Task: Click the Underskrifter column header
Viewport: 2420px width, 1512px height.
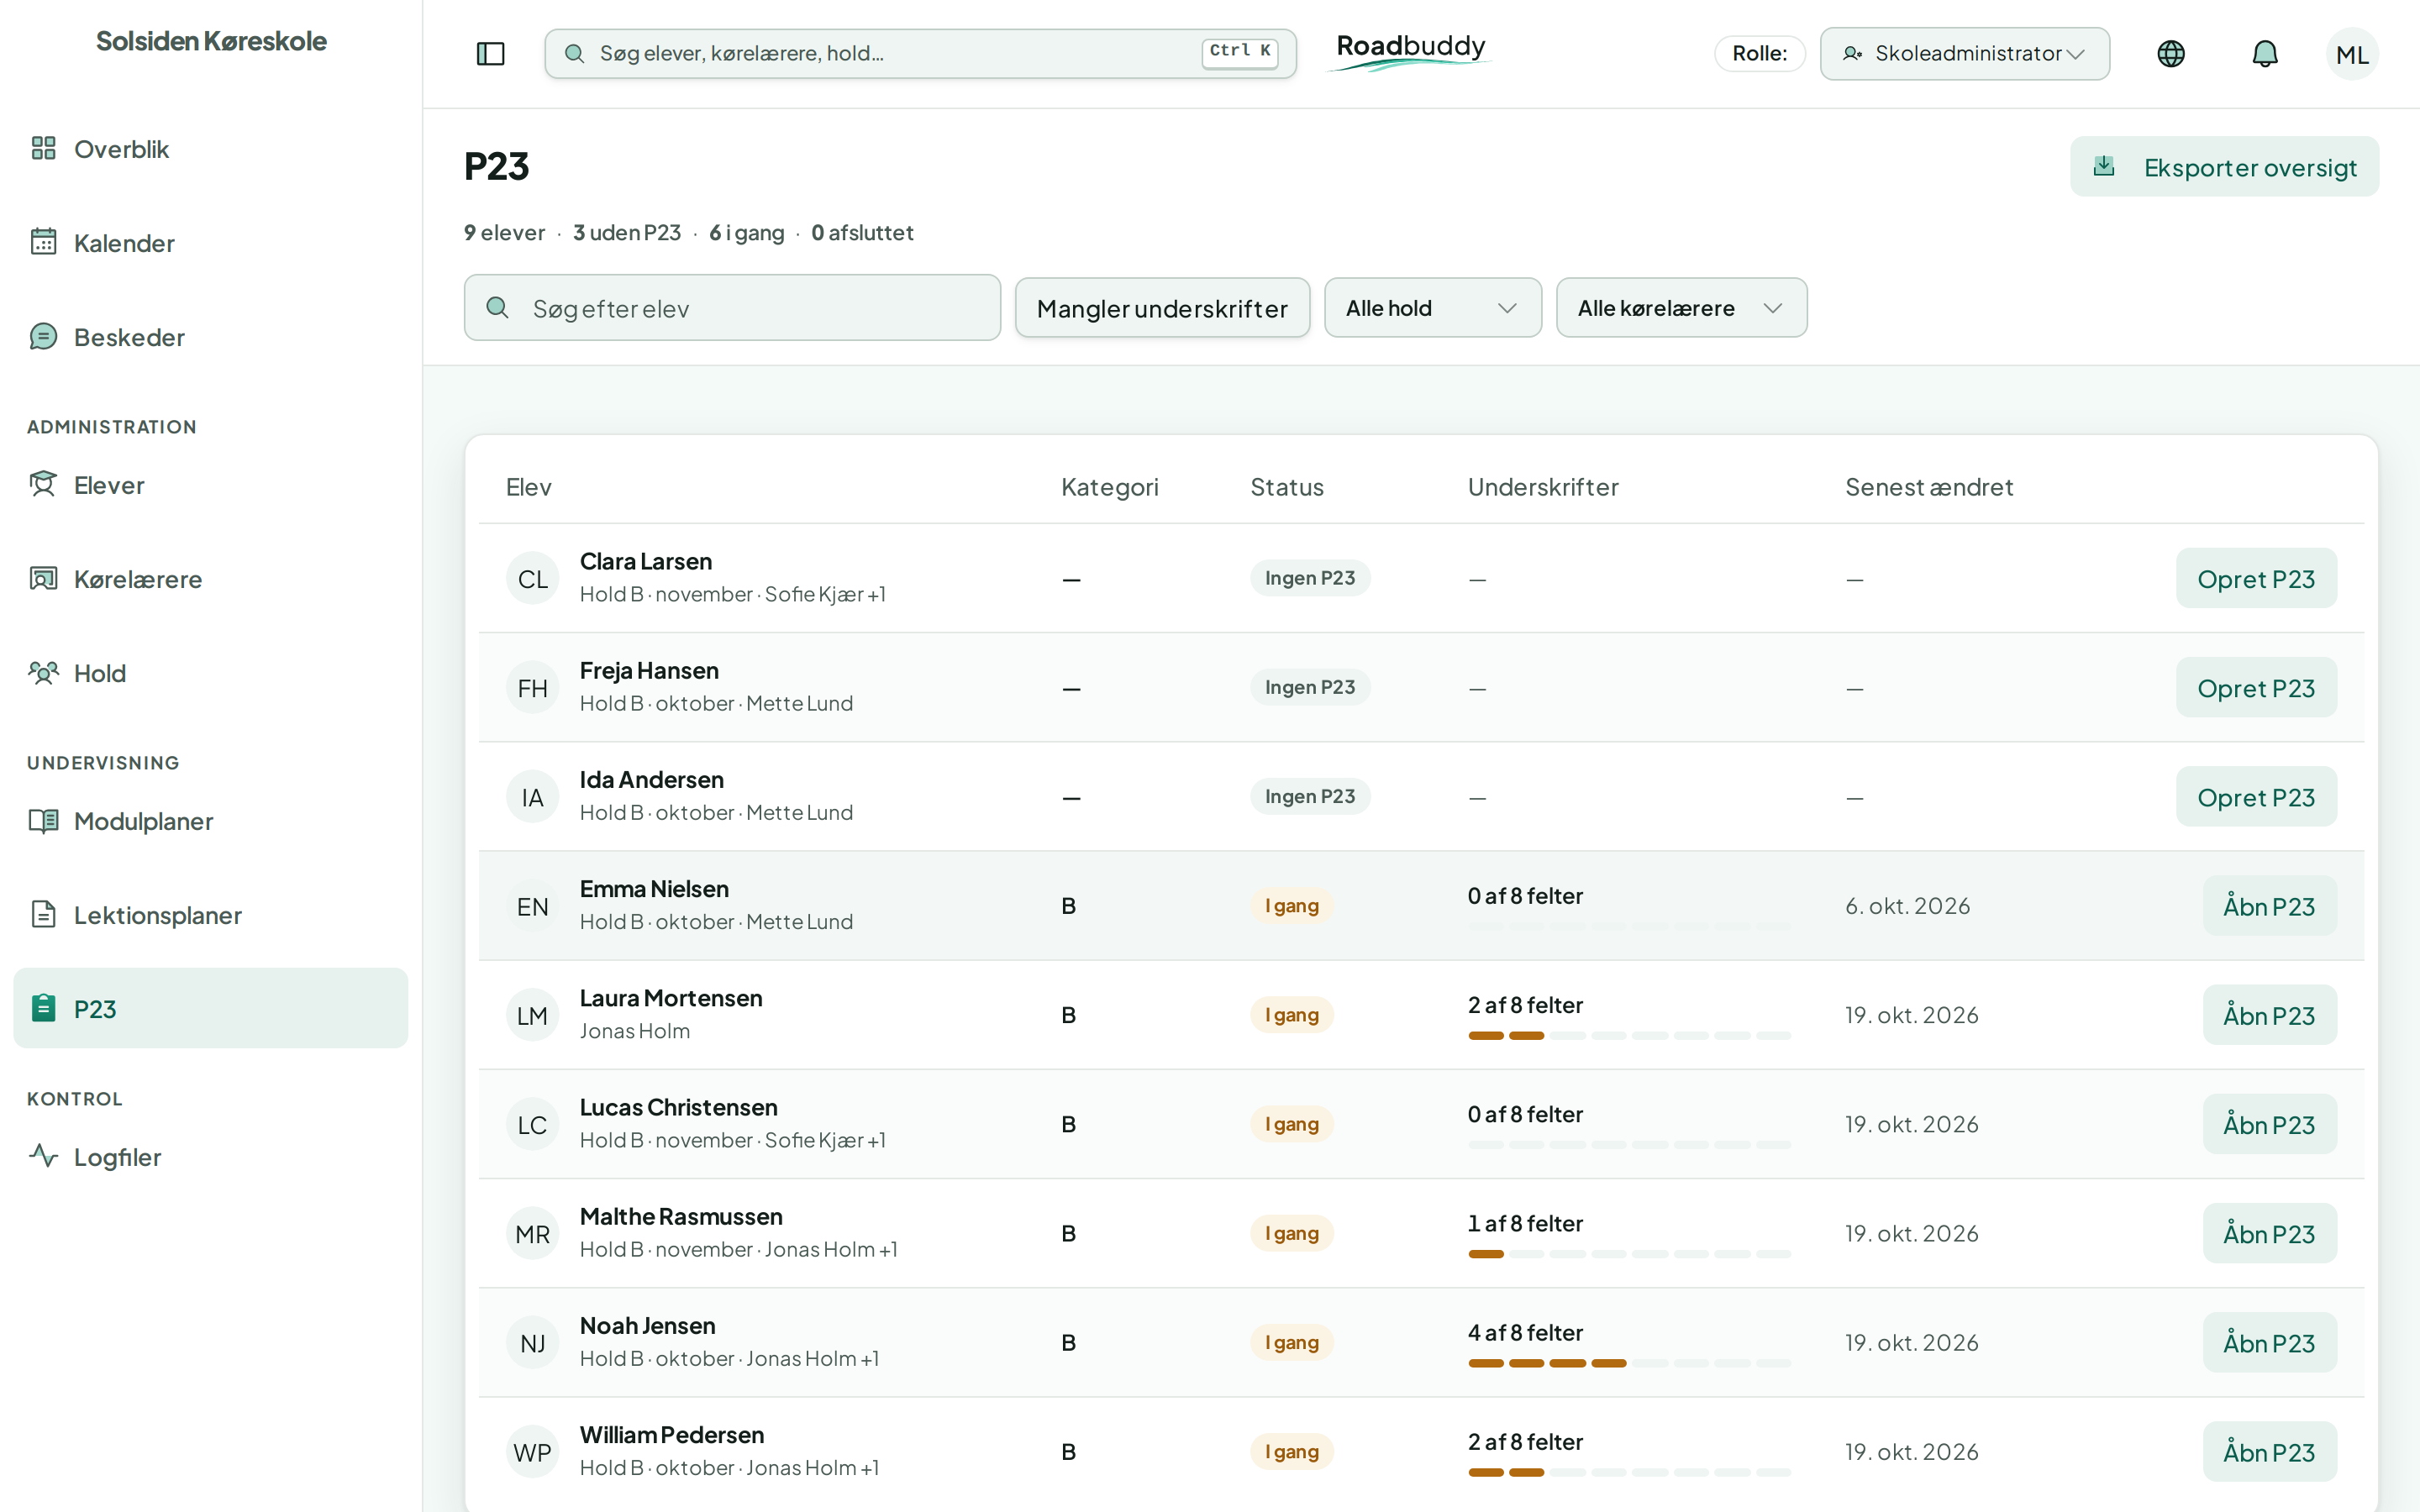Action: [x=1543, y=487]
